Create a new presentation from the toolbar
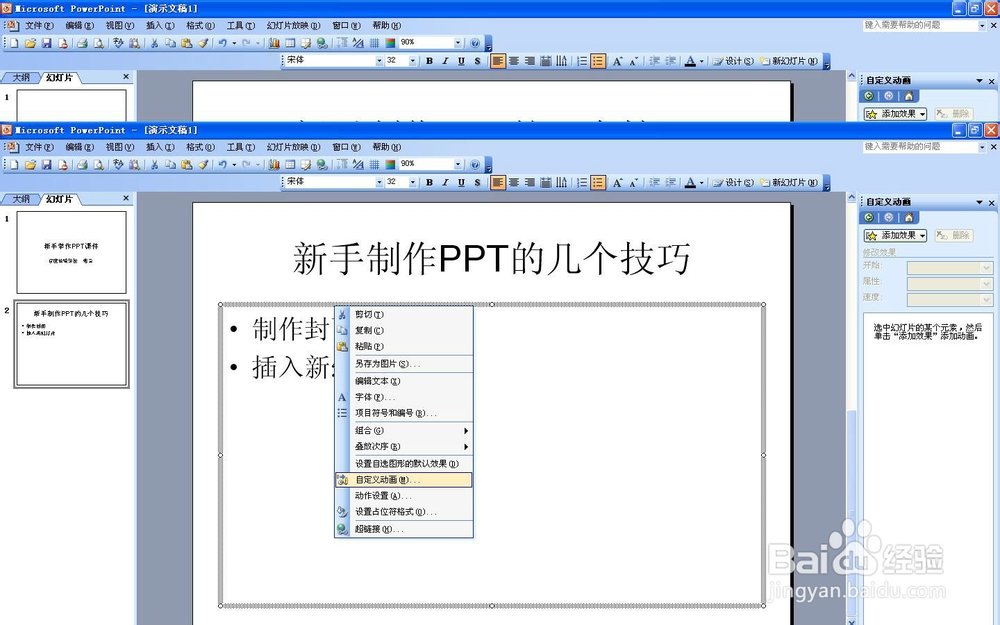 13,165
